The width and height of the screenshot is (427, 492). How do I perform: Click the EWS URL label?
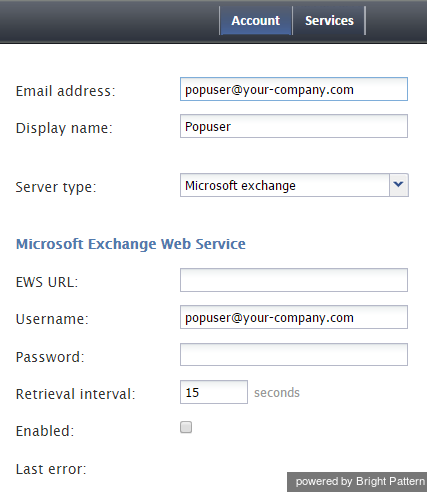click(x=47, y=282)
